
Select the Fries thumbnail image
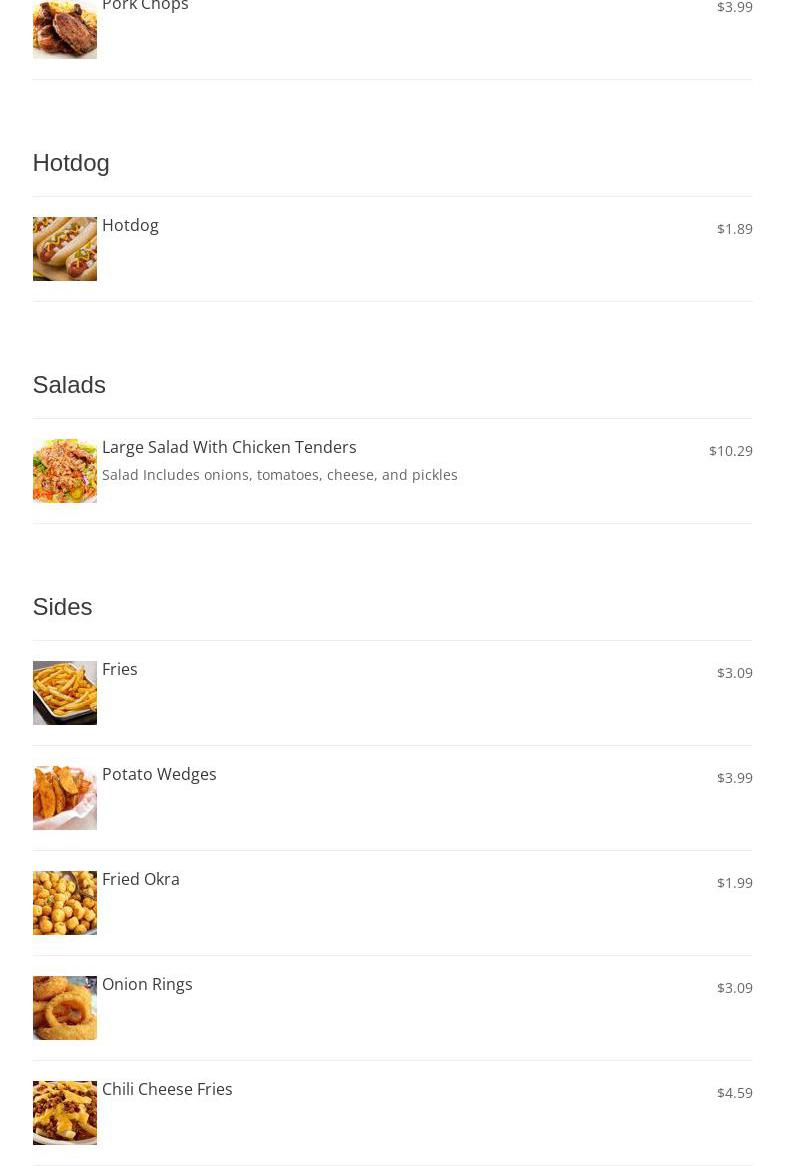pos(64,692)
